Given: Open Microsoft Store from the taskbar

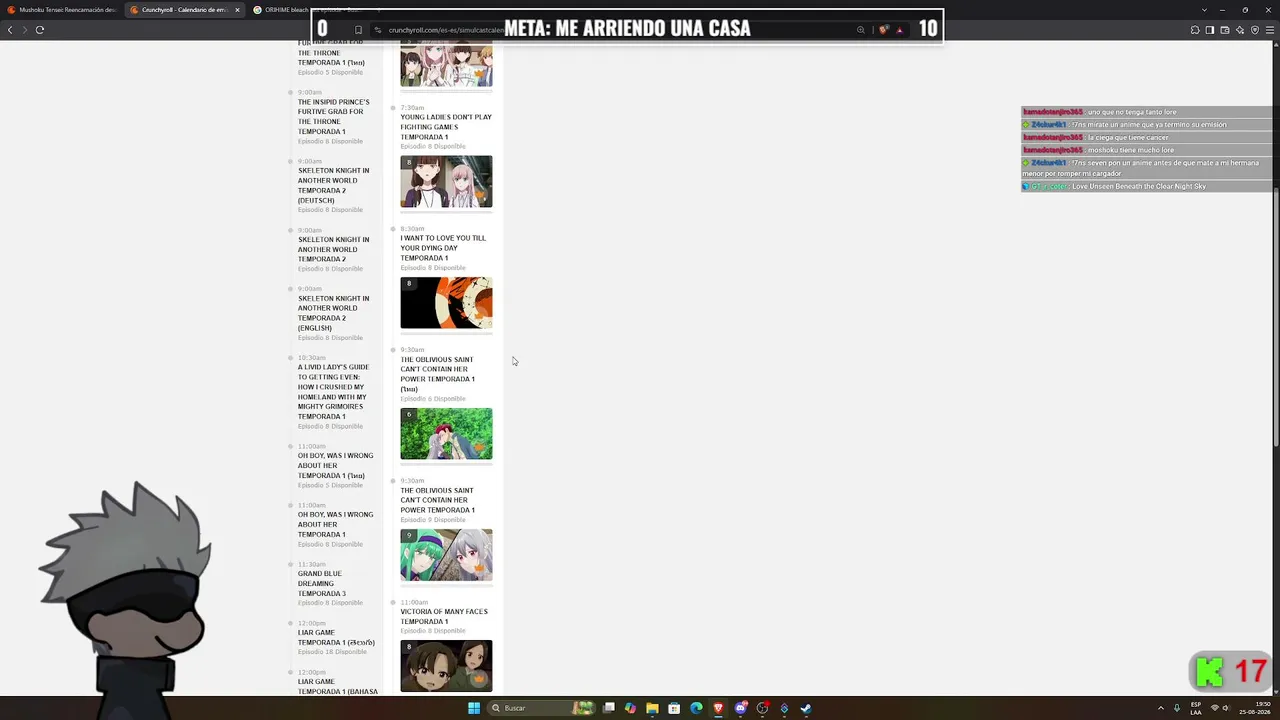Looking at the screenshot, I should pyautogui.click(x=674, y=708).
